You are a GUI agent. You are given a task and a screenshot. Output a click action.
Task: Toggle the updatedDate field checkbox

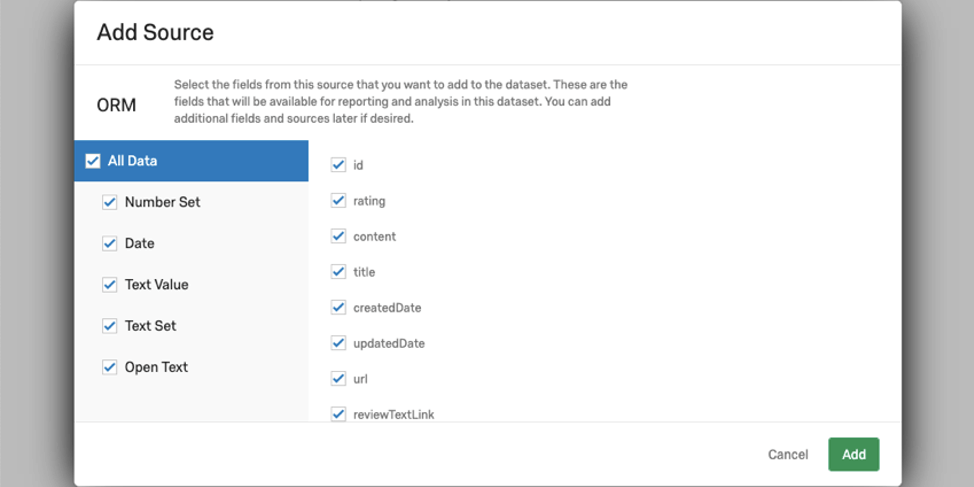point(338,343)
